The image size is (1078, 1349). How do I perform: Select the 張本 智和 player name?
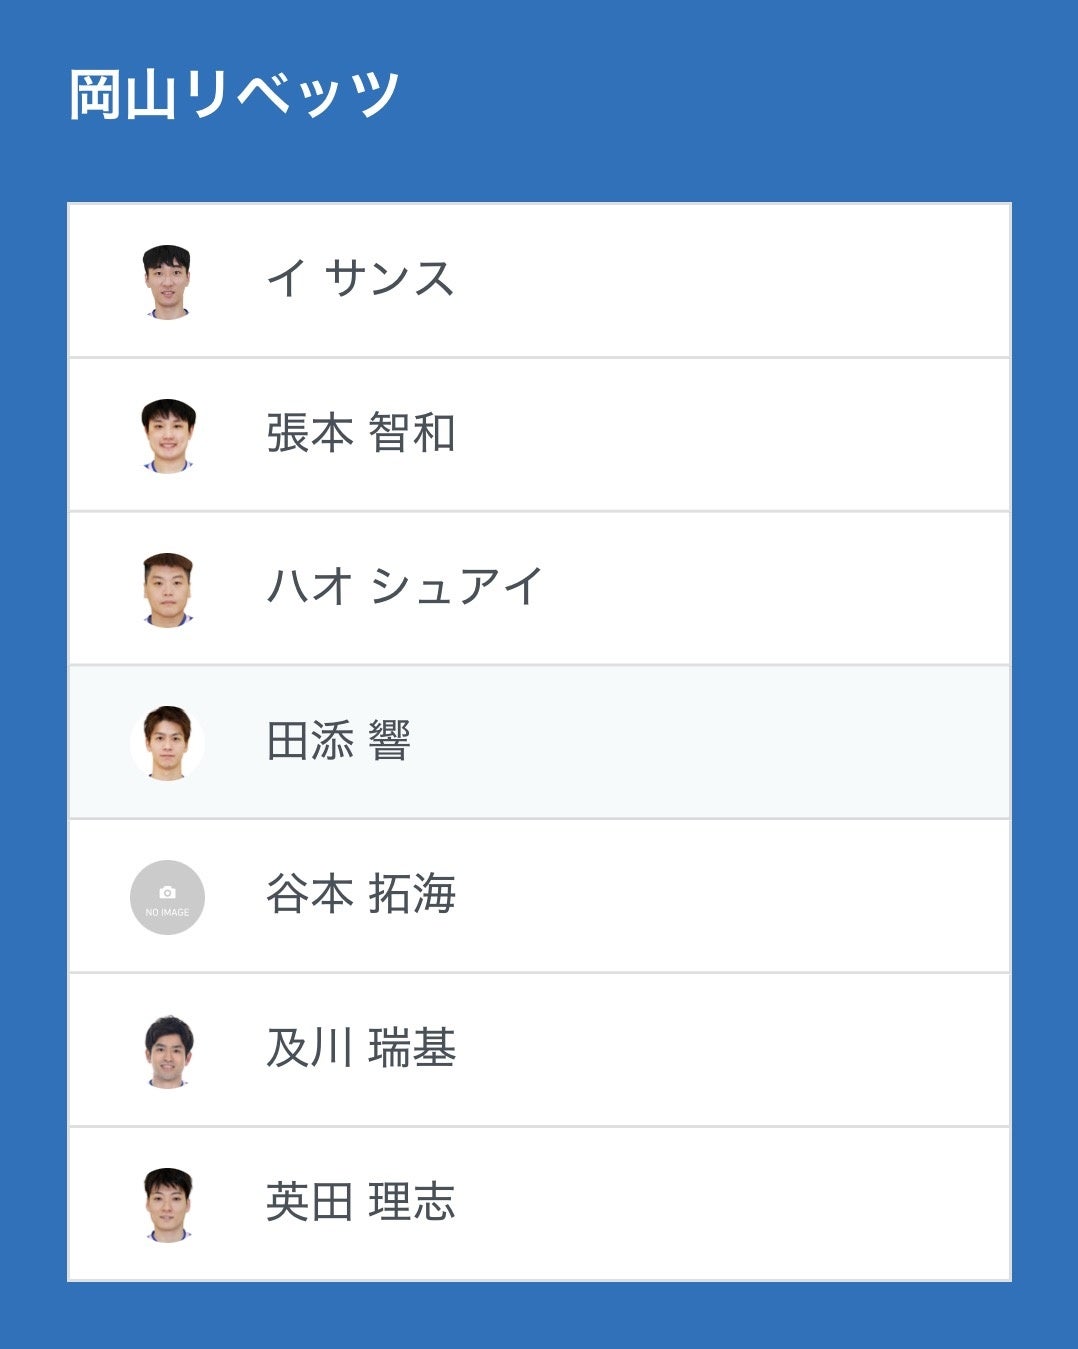point(360,434)
